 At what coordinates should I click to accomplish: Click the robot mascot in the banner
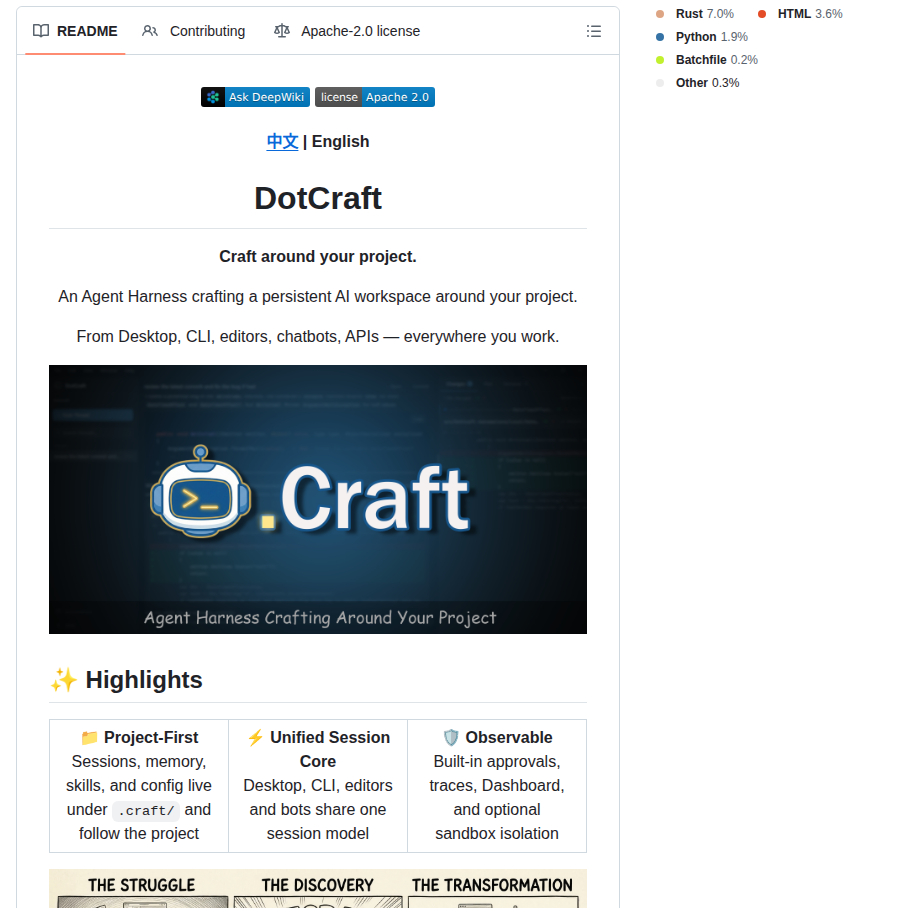click(200, 492)
